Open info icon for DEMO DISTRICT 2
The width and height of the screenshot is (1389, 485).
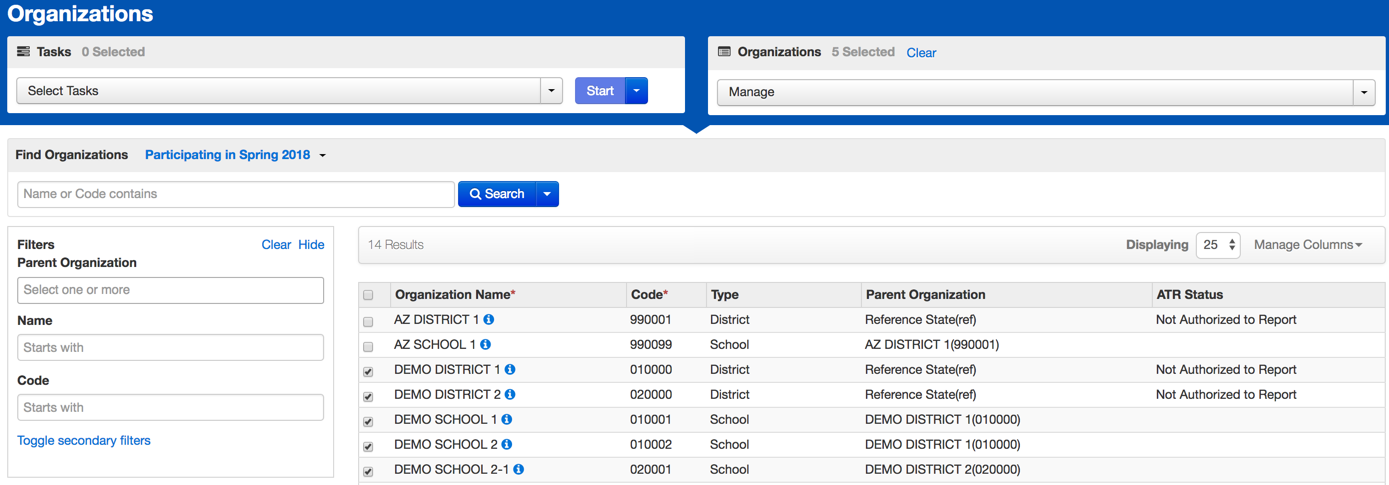510,395
